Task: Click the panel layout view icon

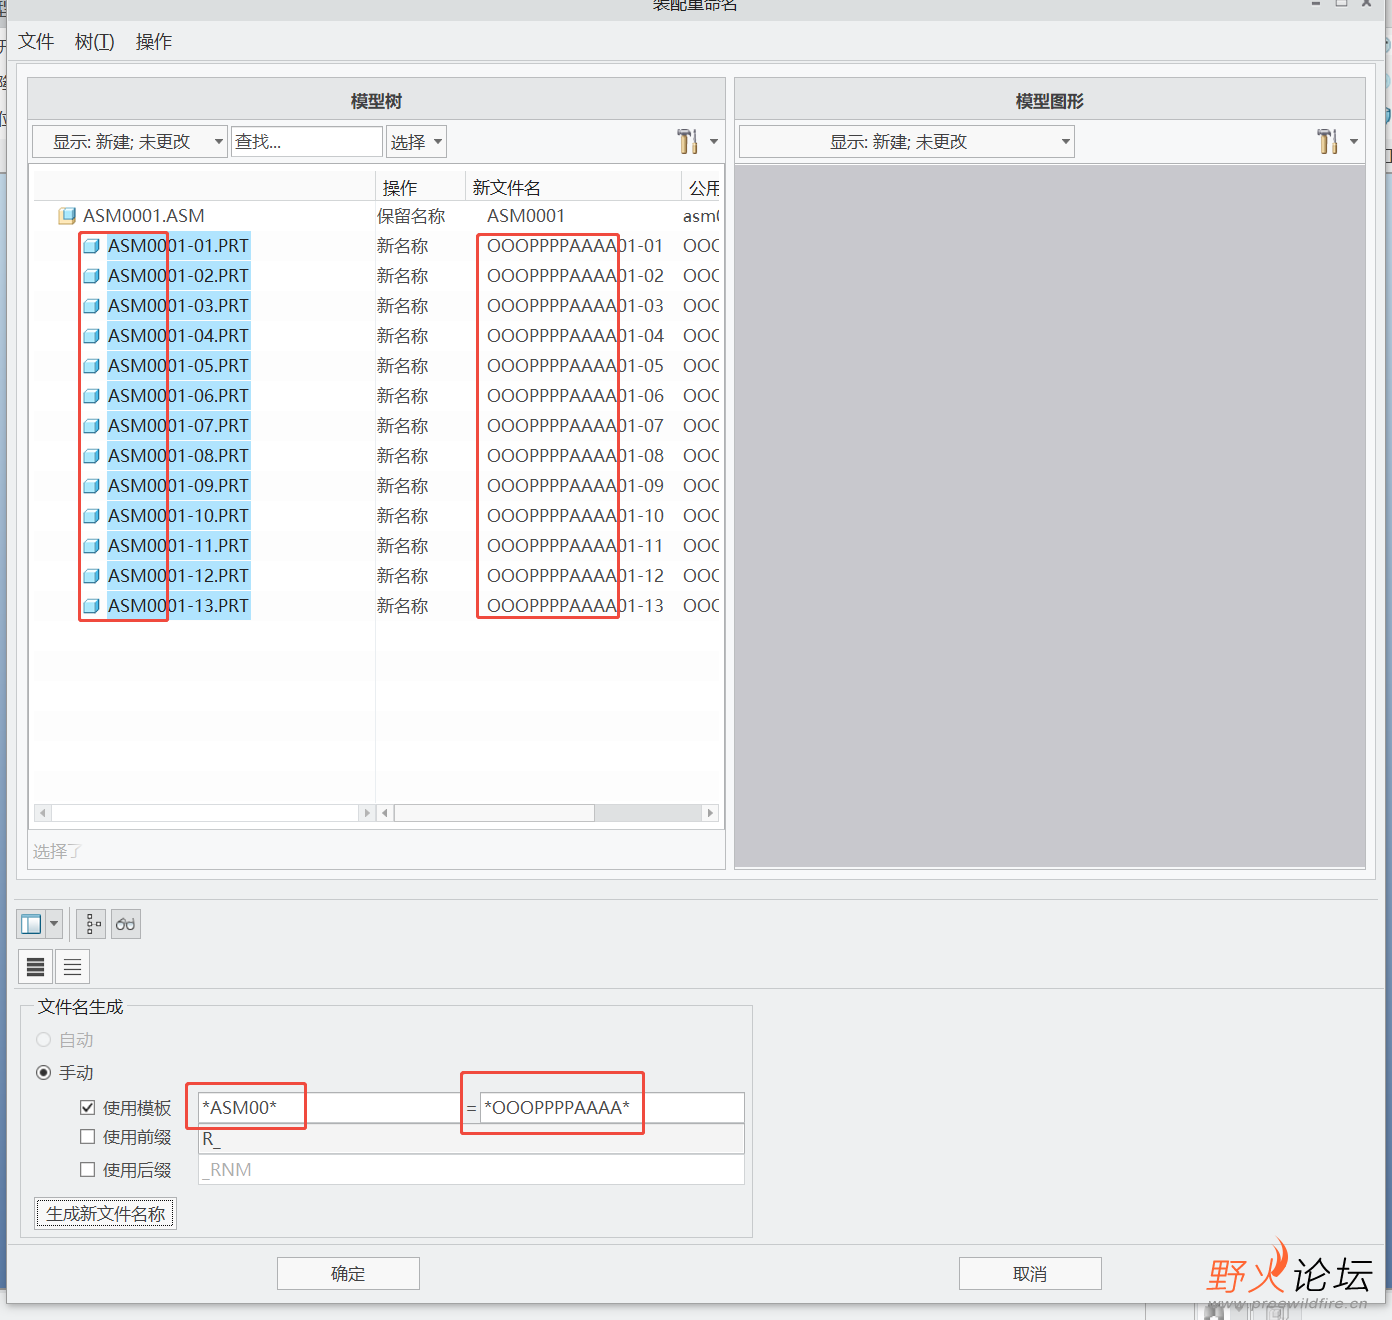Action: (x=31, y=924)
